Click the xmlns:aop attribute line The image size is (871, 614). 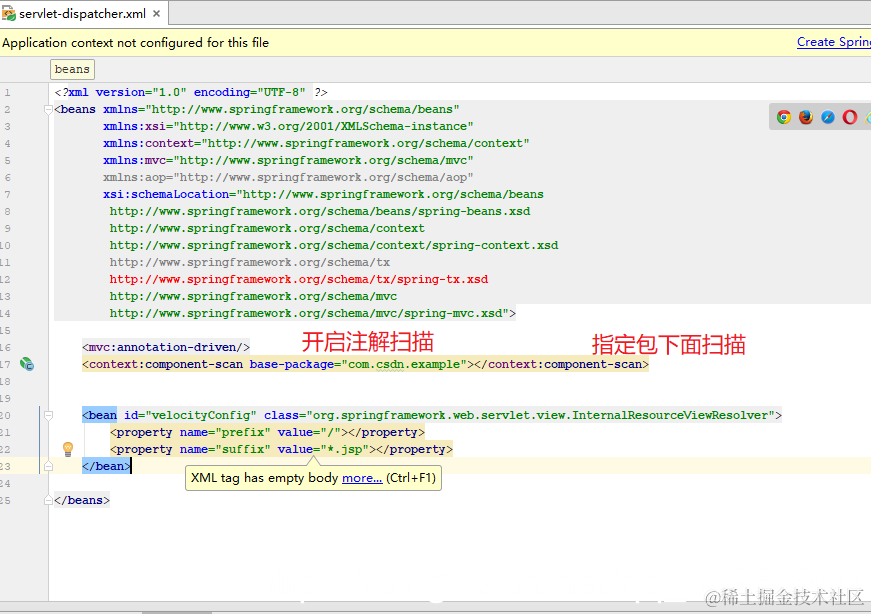tap(288, 177)
